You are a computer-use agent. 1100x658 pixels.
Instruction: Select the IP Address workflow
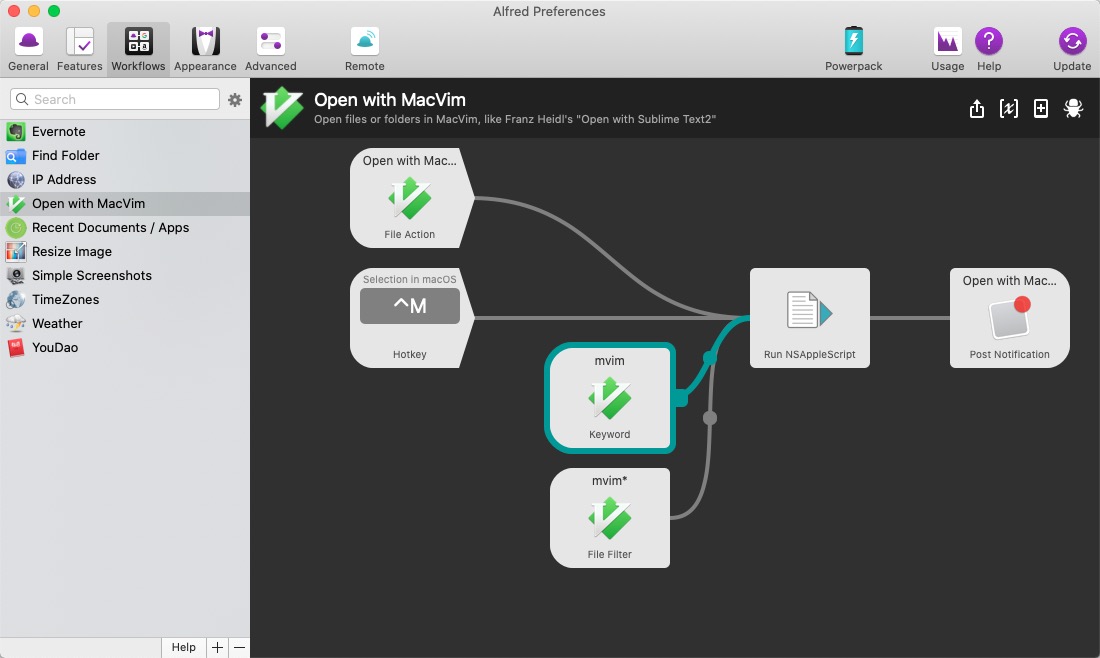[125, 179]
